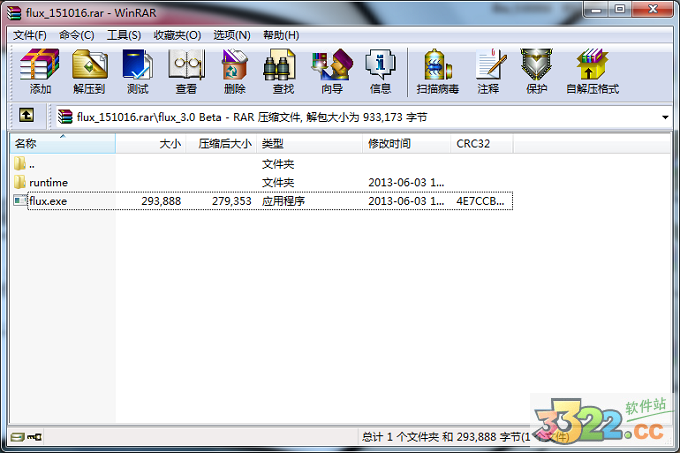Viewport: 680px width, 453px height.
Task: Minimize the WinRAR window
Action: (597, 9)
